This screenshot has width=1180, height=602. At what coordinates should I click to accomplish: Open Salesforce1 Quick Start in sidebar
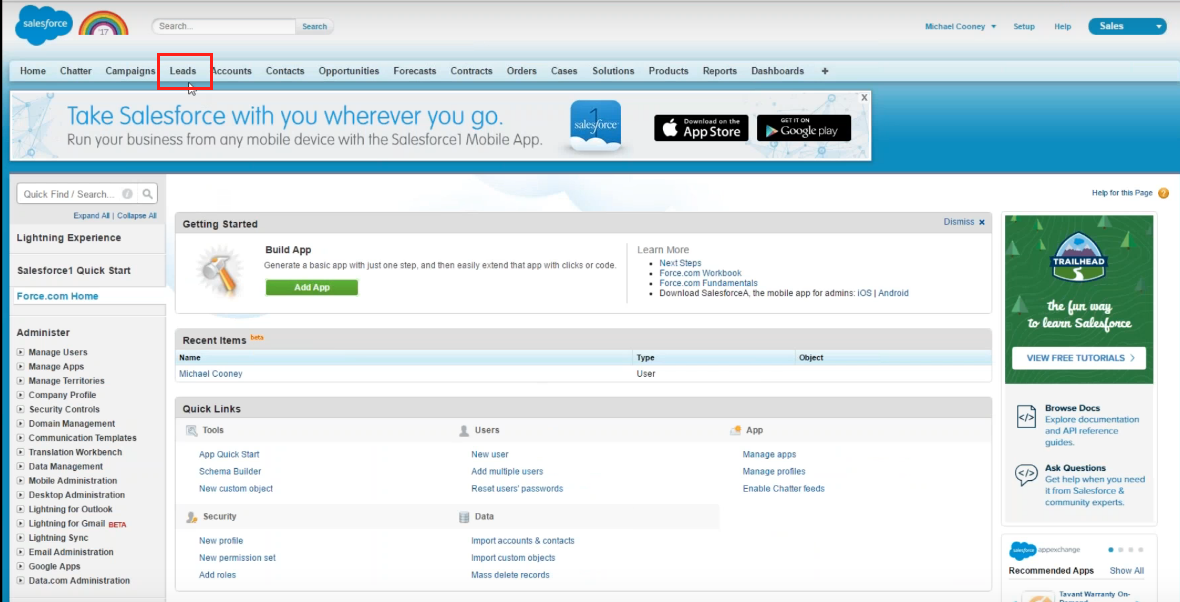click(74, 271)
